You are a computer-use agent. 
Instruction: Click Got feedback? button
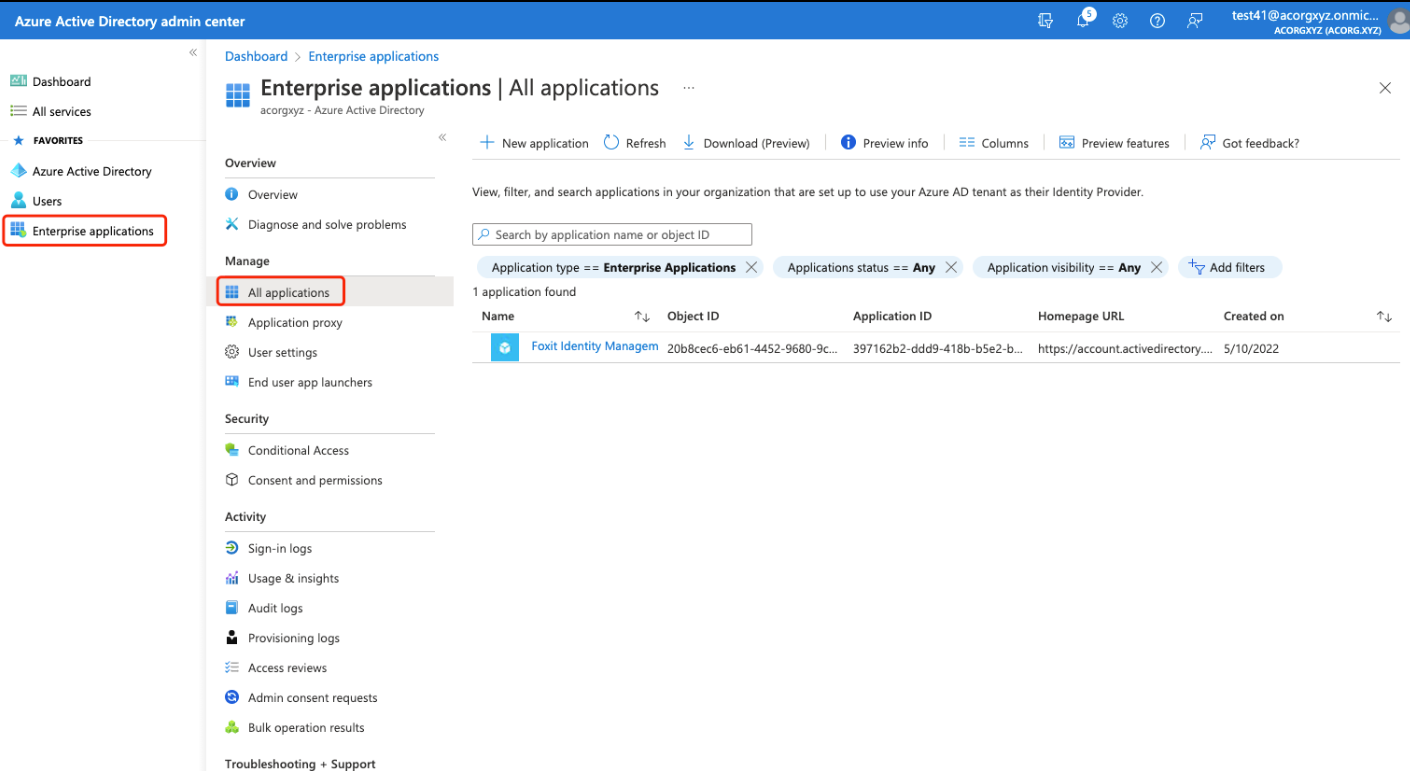[1249, 143]
